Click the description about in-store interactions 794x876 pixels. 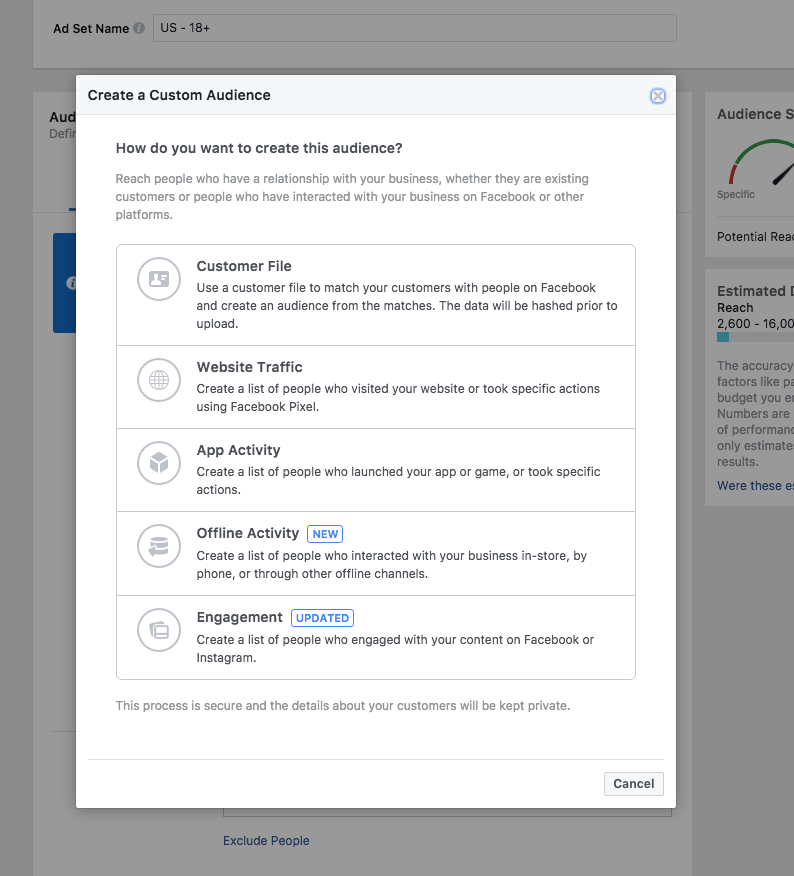click(392, 565)
